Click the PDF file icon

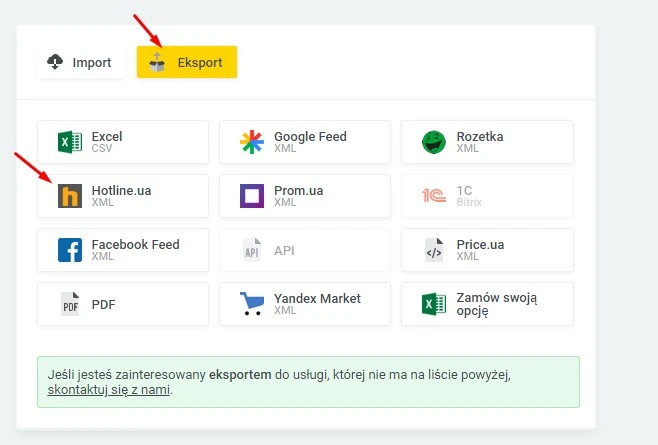(70, 304)
